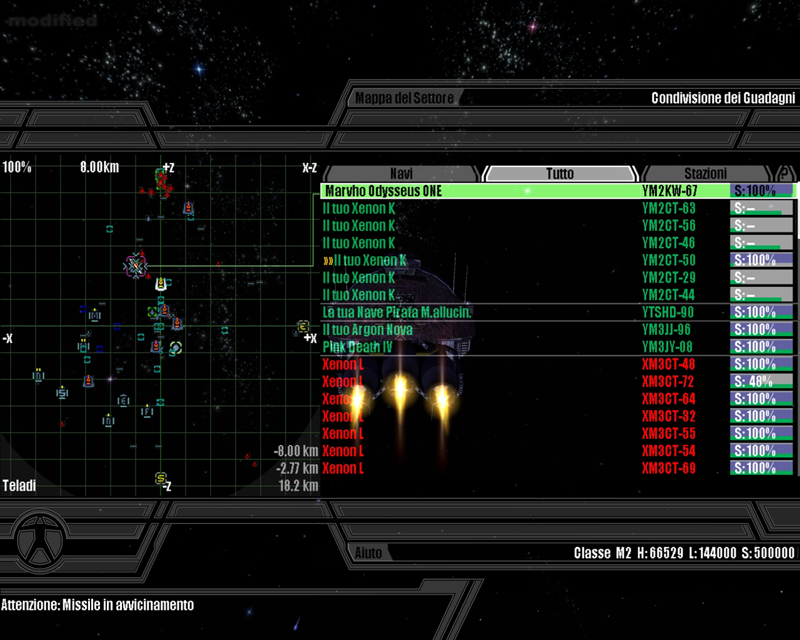Select Il tuo Xenon K YM2CT-29
This screenshot has height=640, width=800.
[558, 278]
